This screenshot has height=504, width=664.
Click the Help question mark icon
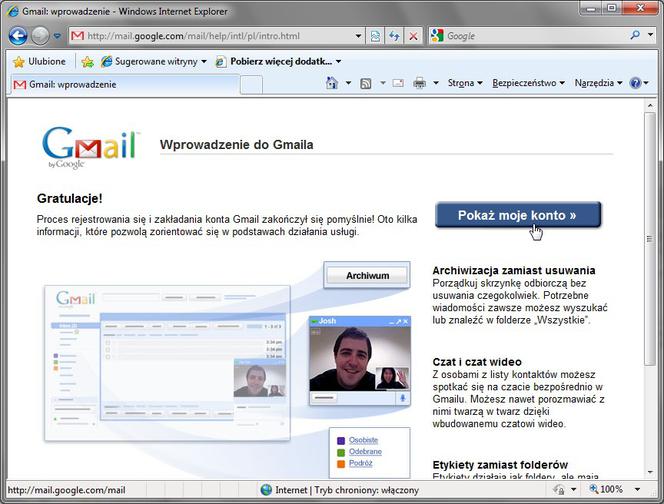[x=635, y=83]
